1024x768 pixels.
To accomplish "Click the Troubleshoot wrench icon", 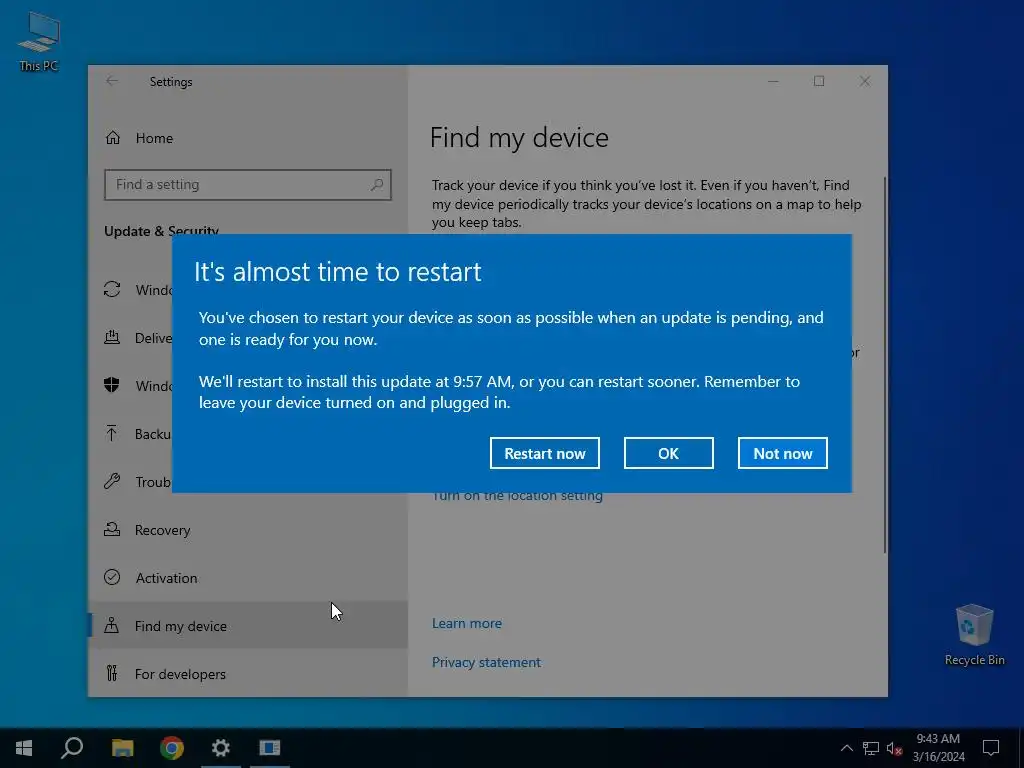I will pyautogui.click(x=112, y=481).
